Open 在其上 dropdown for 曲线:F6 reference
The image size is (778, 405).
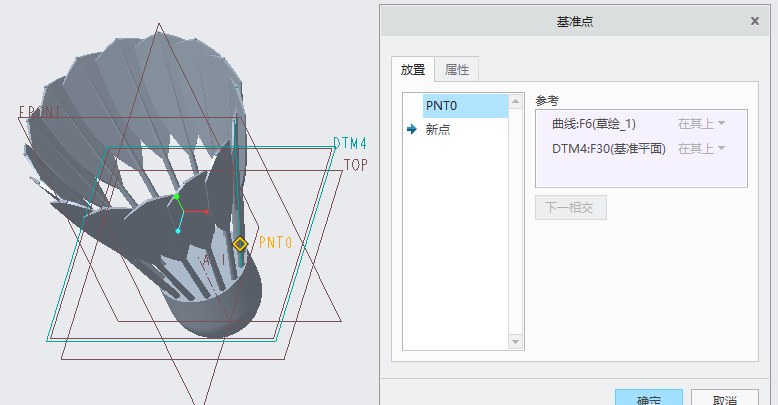click(701, 124)
